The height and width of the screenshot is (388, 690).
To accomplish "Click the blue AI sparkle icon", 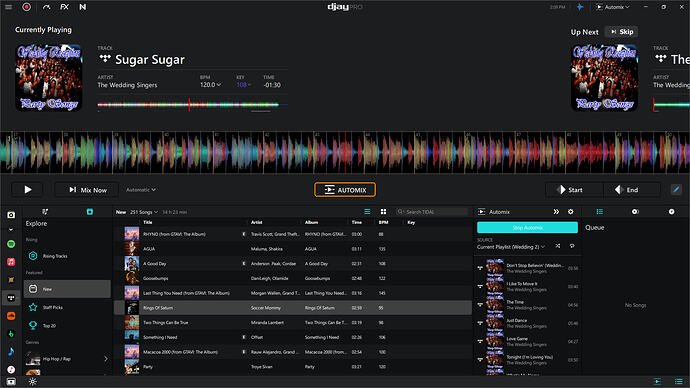I will coord(580,7).
